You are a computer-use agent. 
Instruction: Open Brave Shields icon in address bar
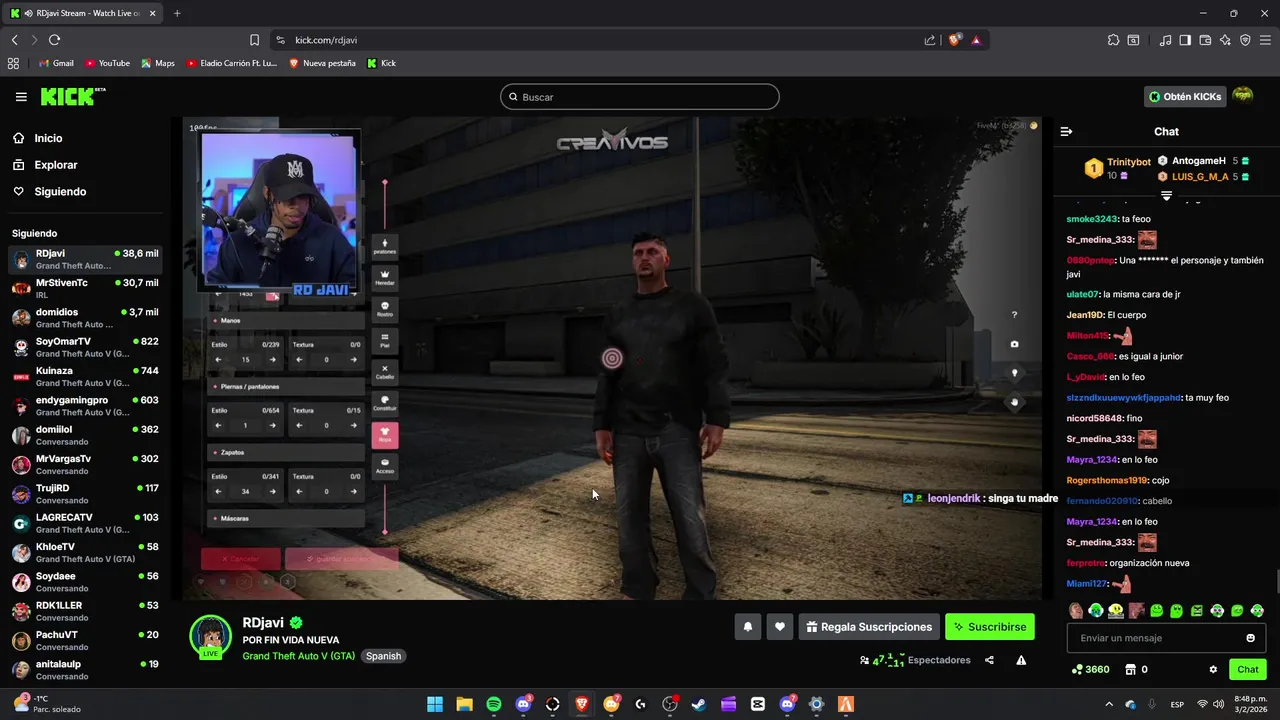[x=955, y=40]
